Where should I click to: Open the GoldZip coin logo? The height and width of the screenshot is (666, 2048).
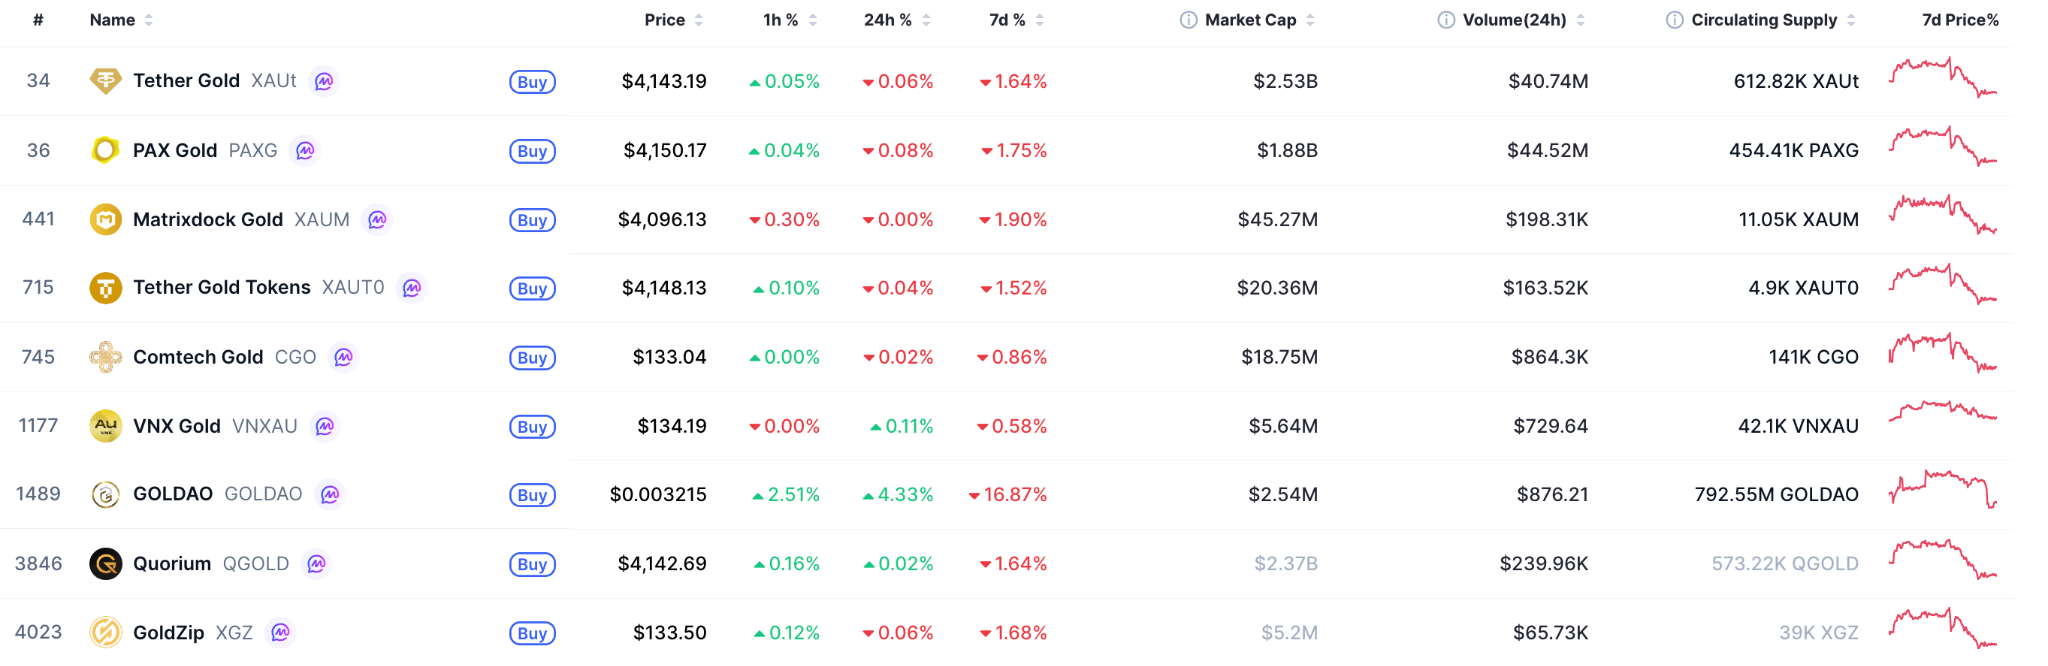coord(105,632)
